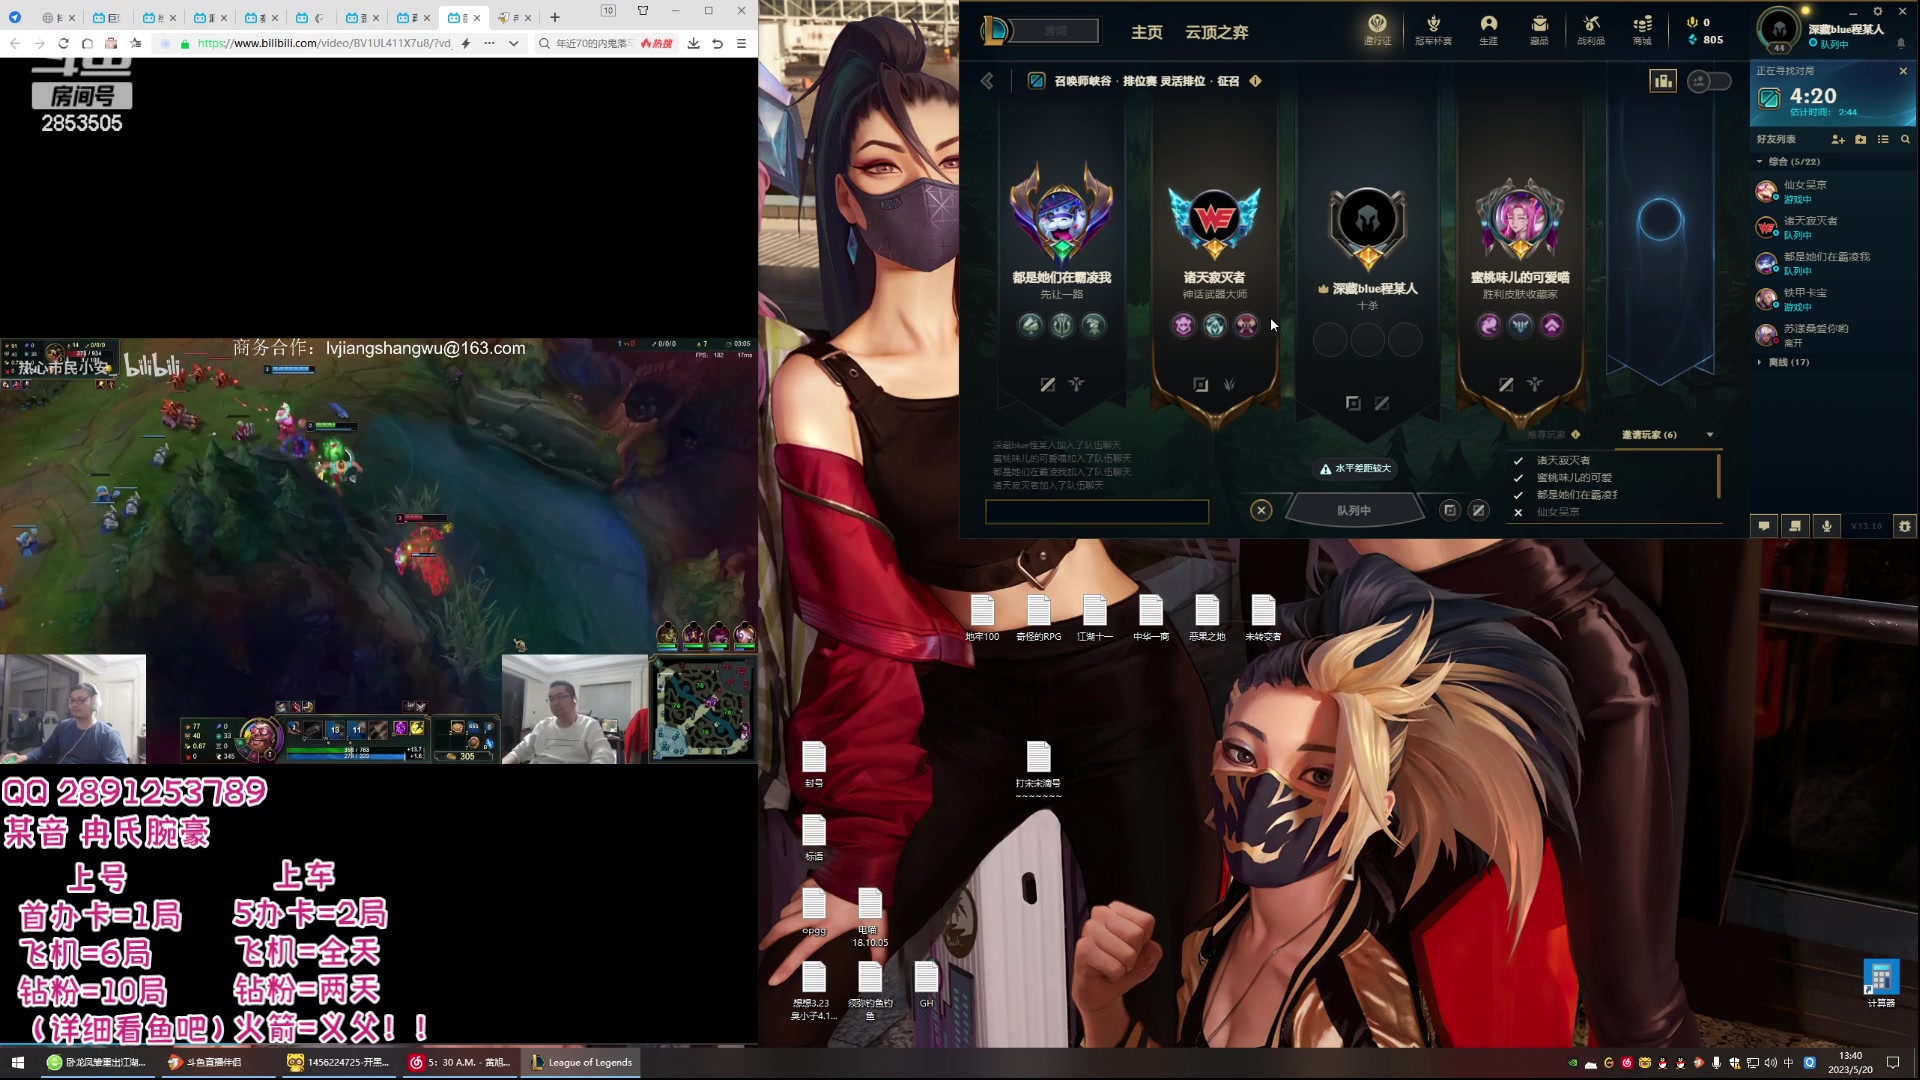Click Windows Start button
Image resolution: width=1920 pixels, height=1080 pixels.
pyautogui.click(x=17, y=1062)
